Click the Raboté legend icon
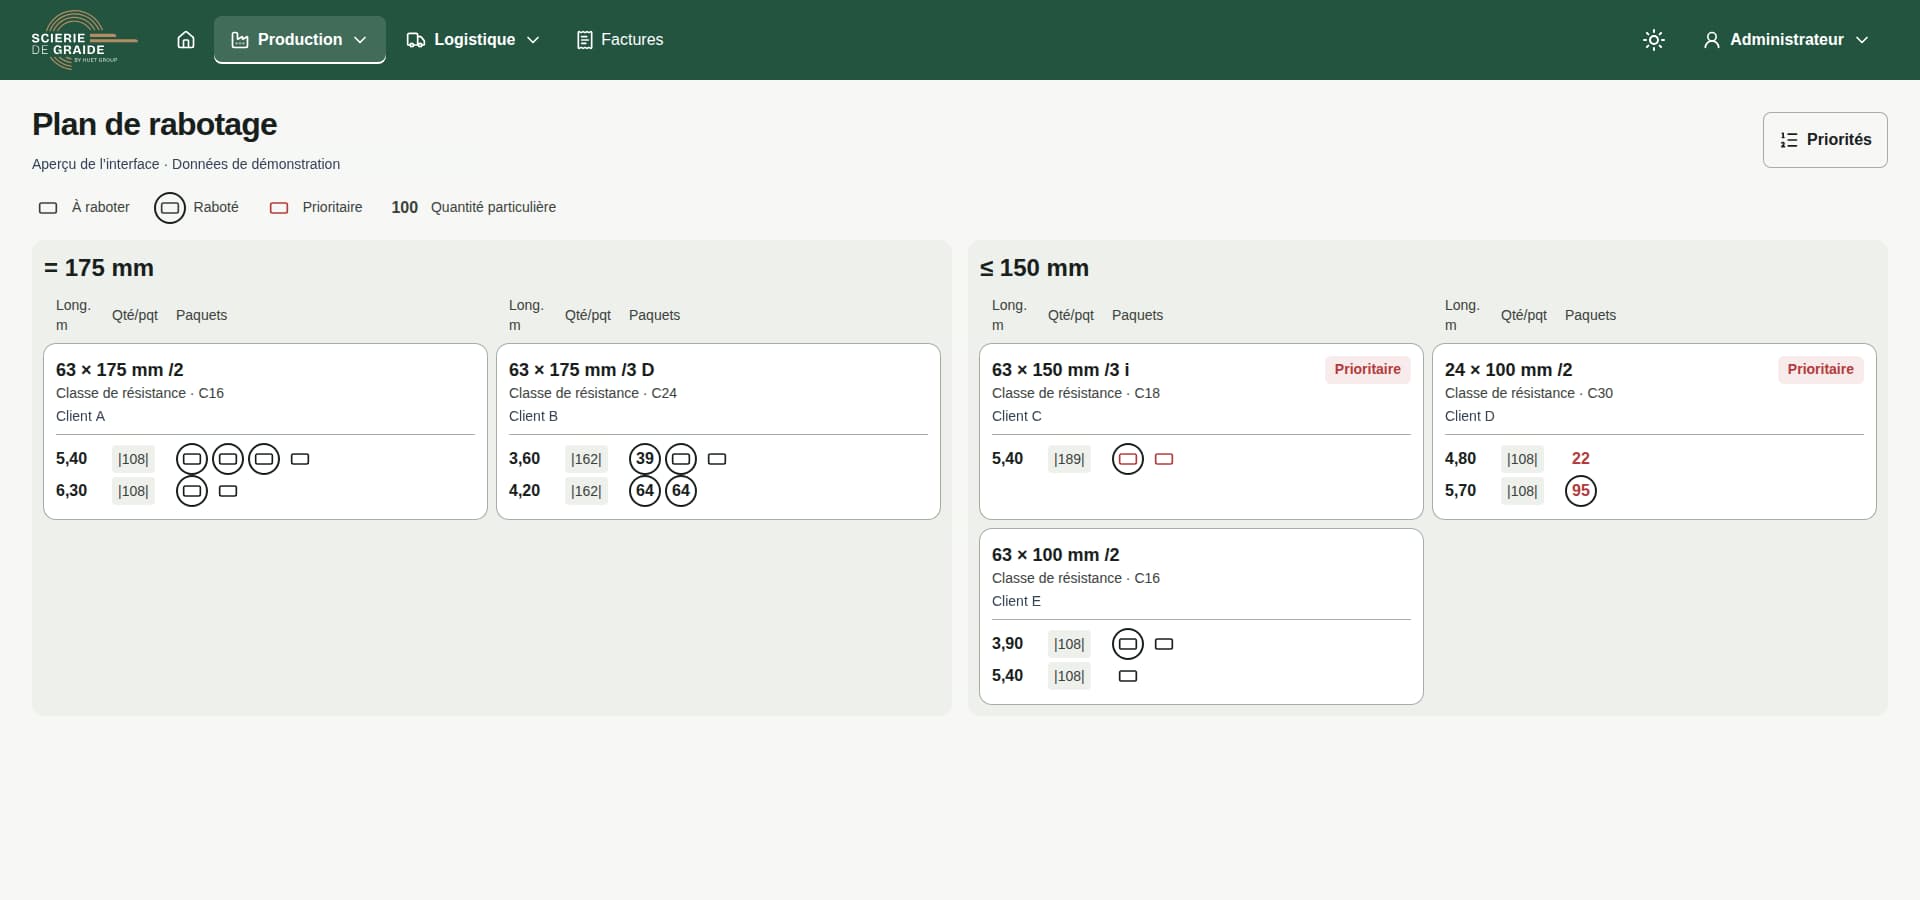Viewport: 1920px width, 900px height. tap(170, 208)
